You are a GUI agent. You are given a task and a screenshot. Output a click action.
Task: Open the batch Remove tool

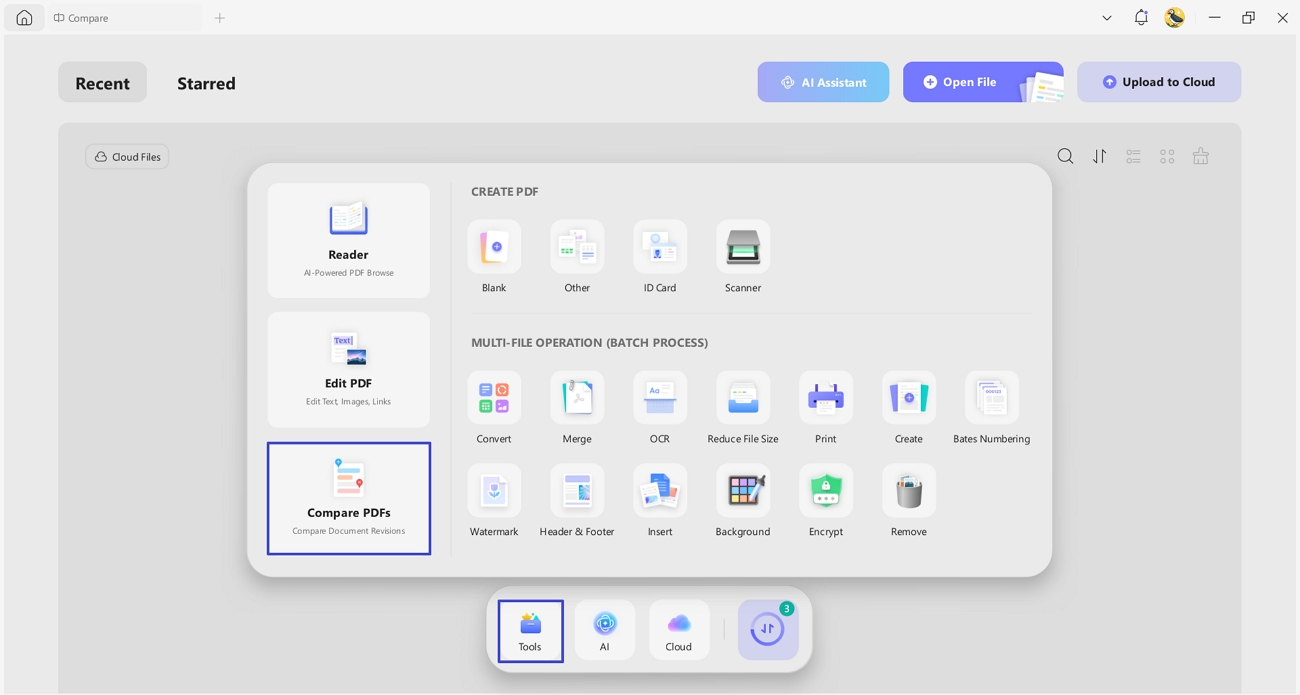pos(909,490)
